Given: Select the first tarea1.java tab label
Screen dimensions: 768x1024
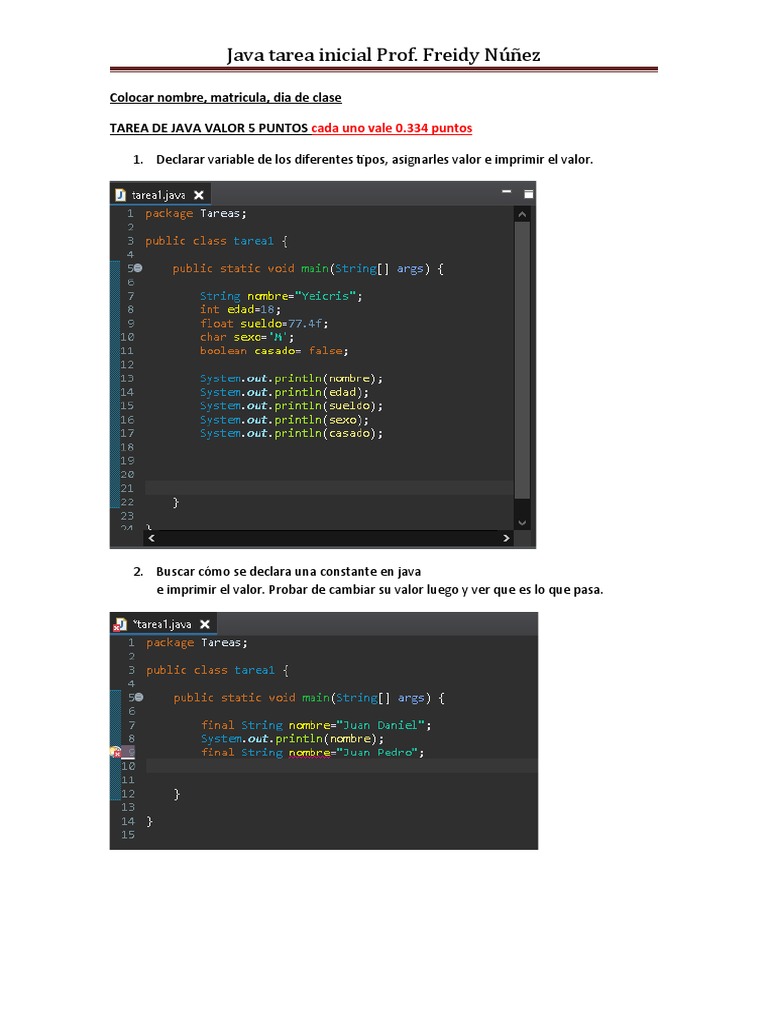Looking at the screenshot, I should [159, 195].
